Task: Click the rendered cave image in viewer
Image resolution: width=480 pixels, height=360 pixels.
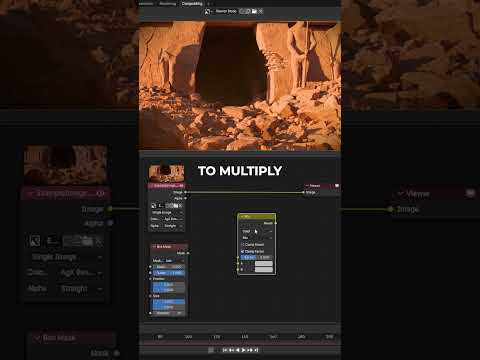Action: [x=240, y=86]
